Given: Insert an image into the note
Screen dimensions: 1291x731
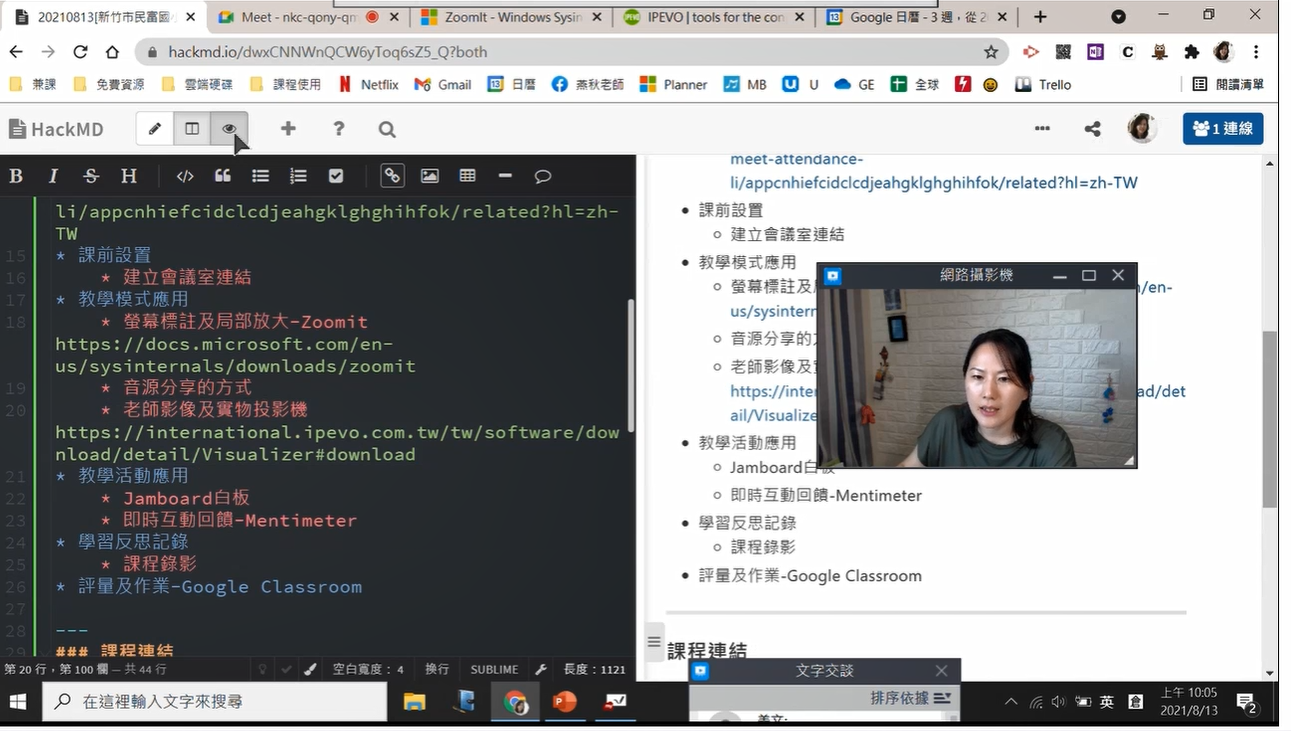Looking at the screenshot, I should point(430,176).
